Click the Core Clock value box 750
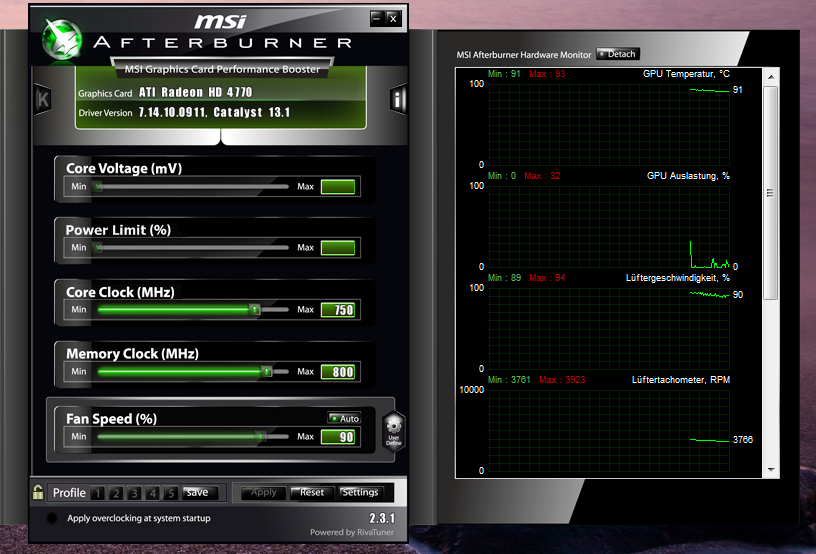 (338, 310)
